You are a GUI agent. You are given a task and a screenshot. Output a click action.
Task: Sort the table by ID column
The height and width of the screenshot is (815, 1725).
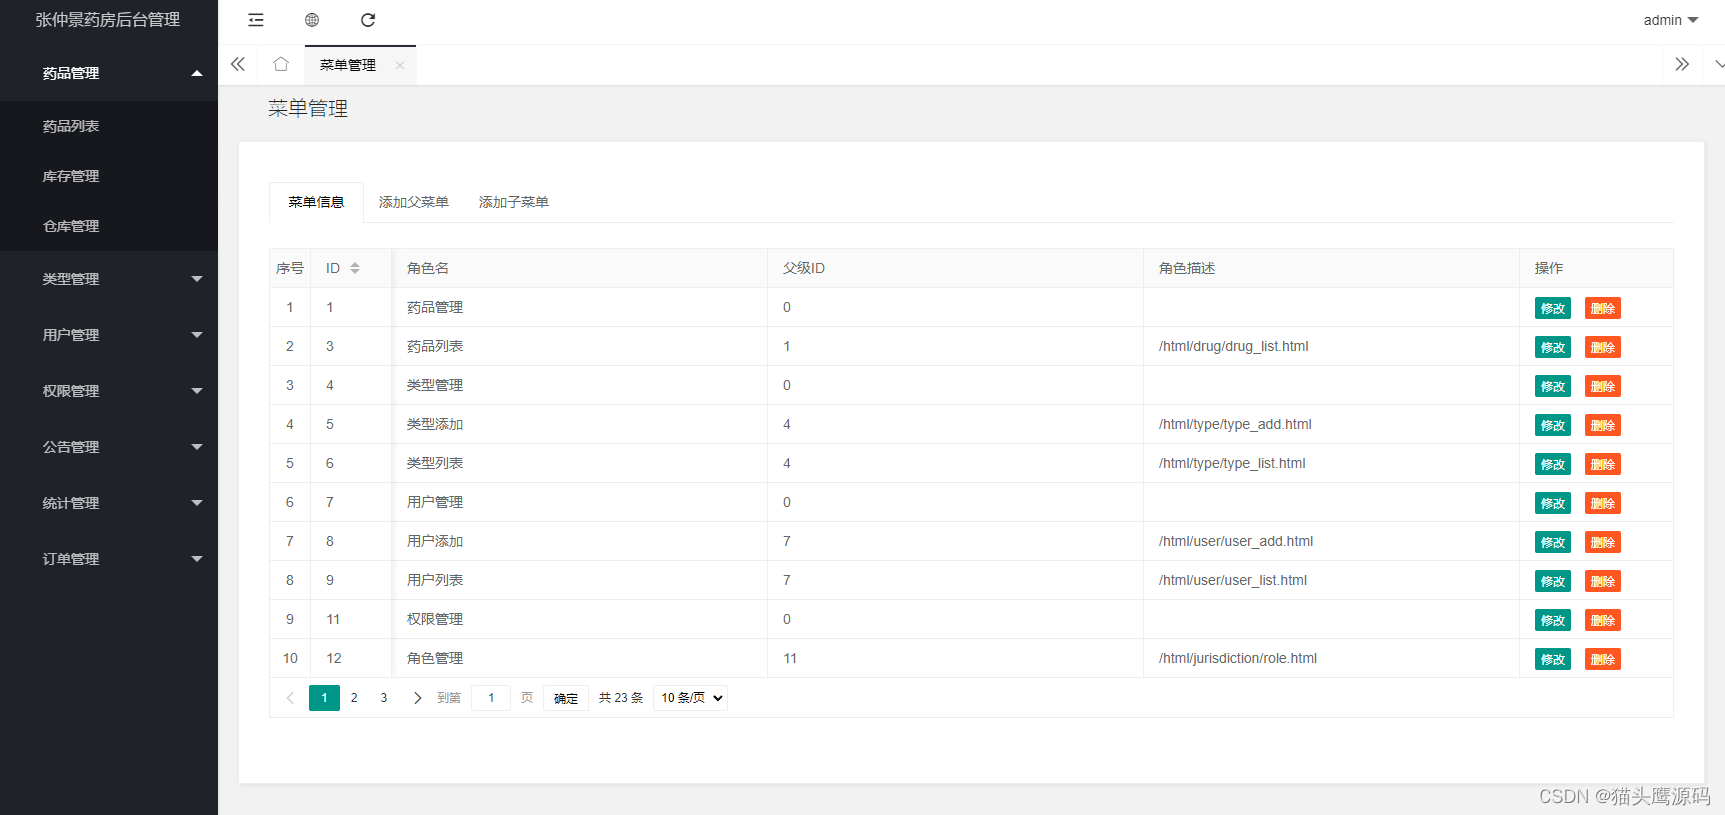(355, 268)
